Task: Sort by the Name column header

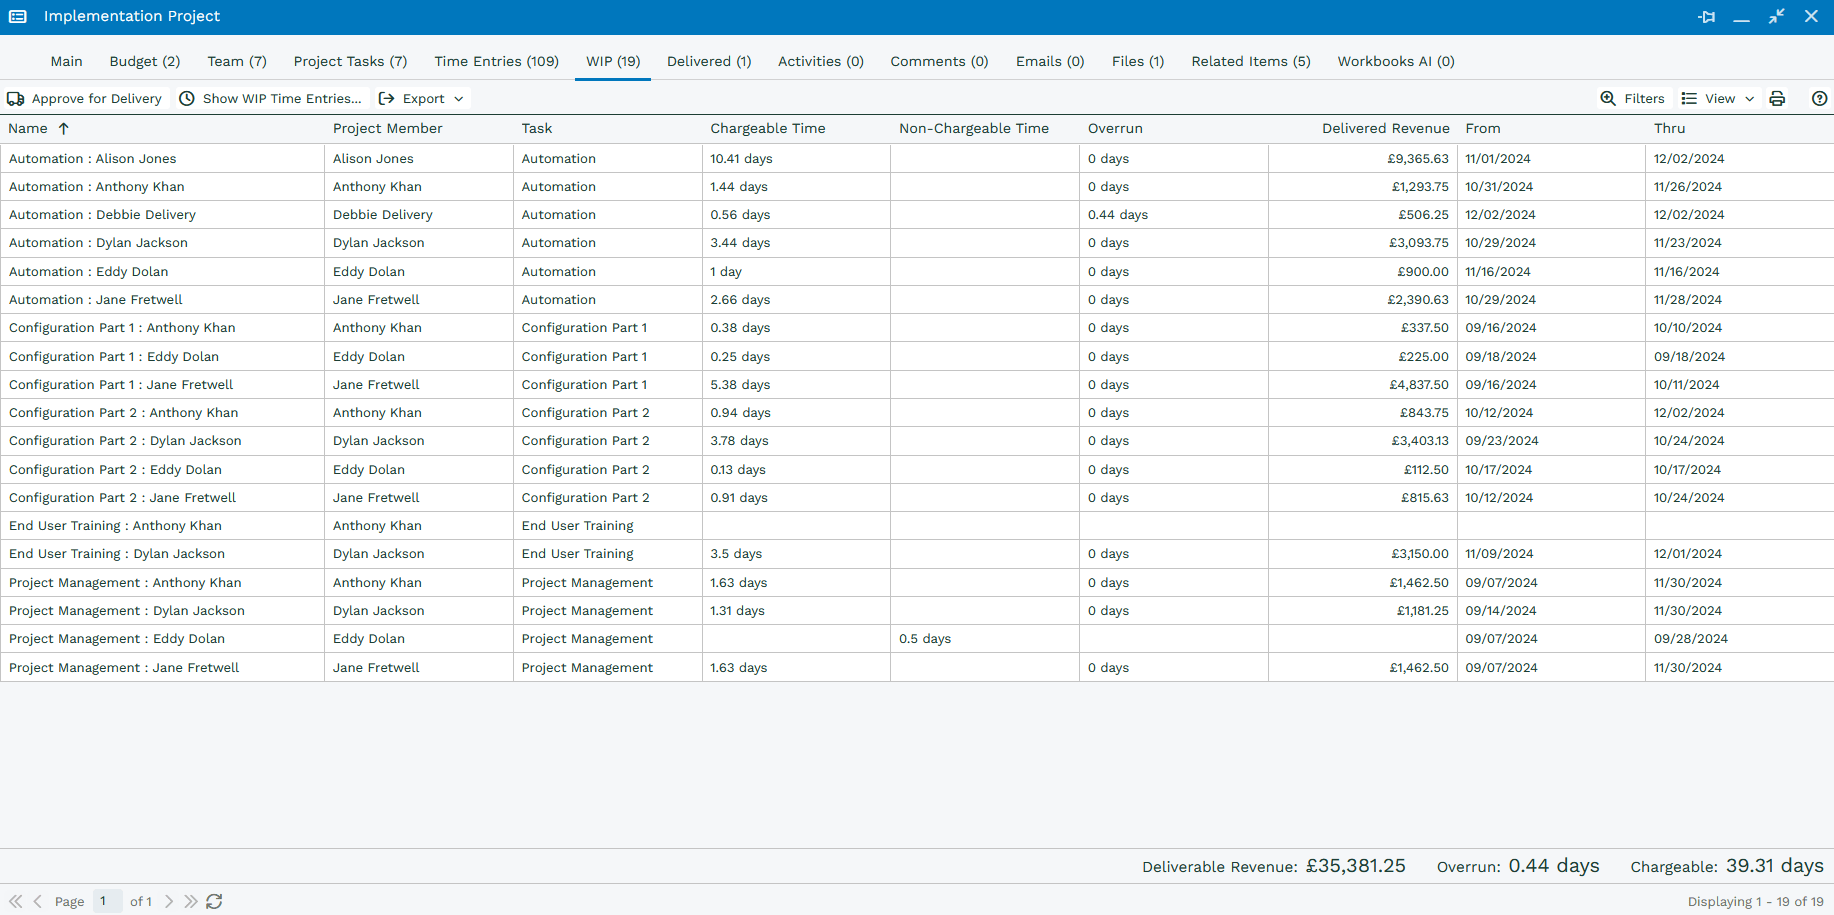Action: click(x=28, y=128)
